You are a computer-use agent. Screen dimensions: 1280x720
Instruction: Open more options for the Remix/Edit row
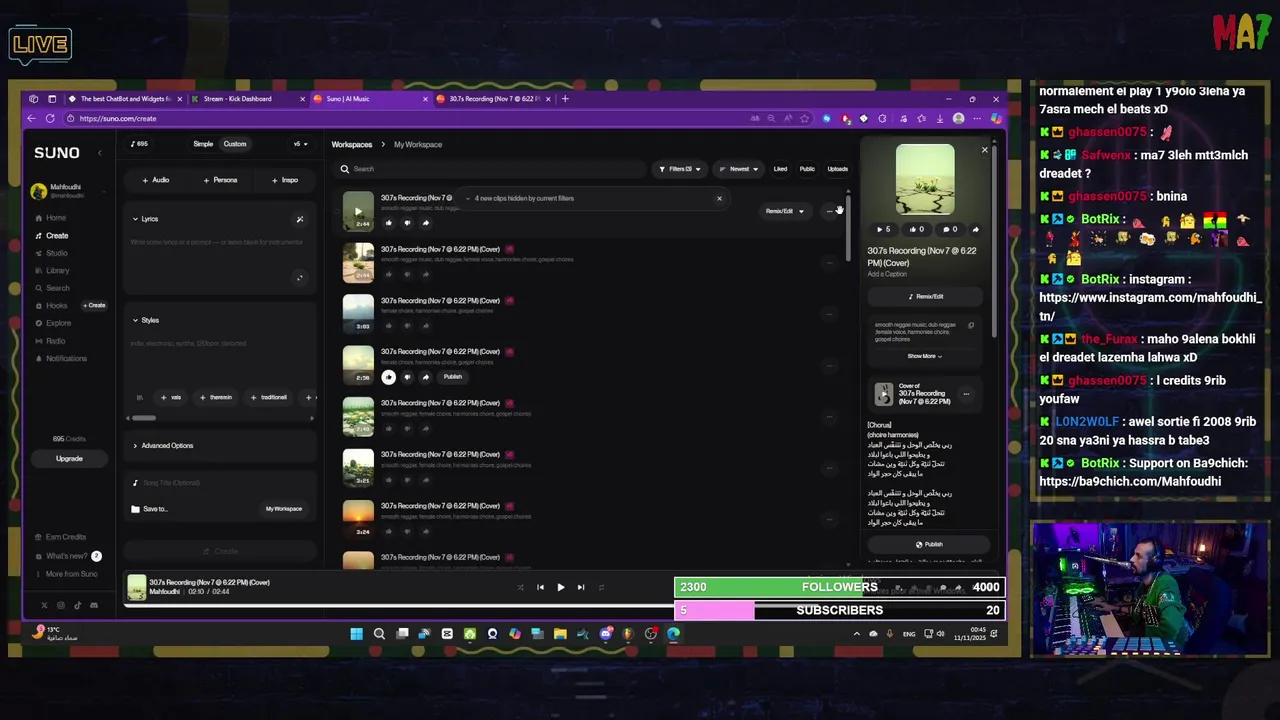[x=829, y=211]
